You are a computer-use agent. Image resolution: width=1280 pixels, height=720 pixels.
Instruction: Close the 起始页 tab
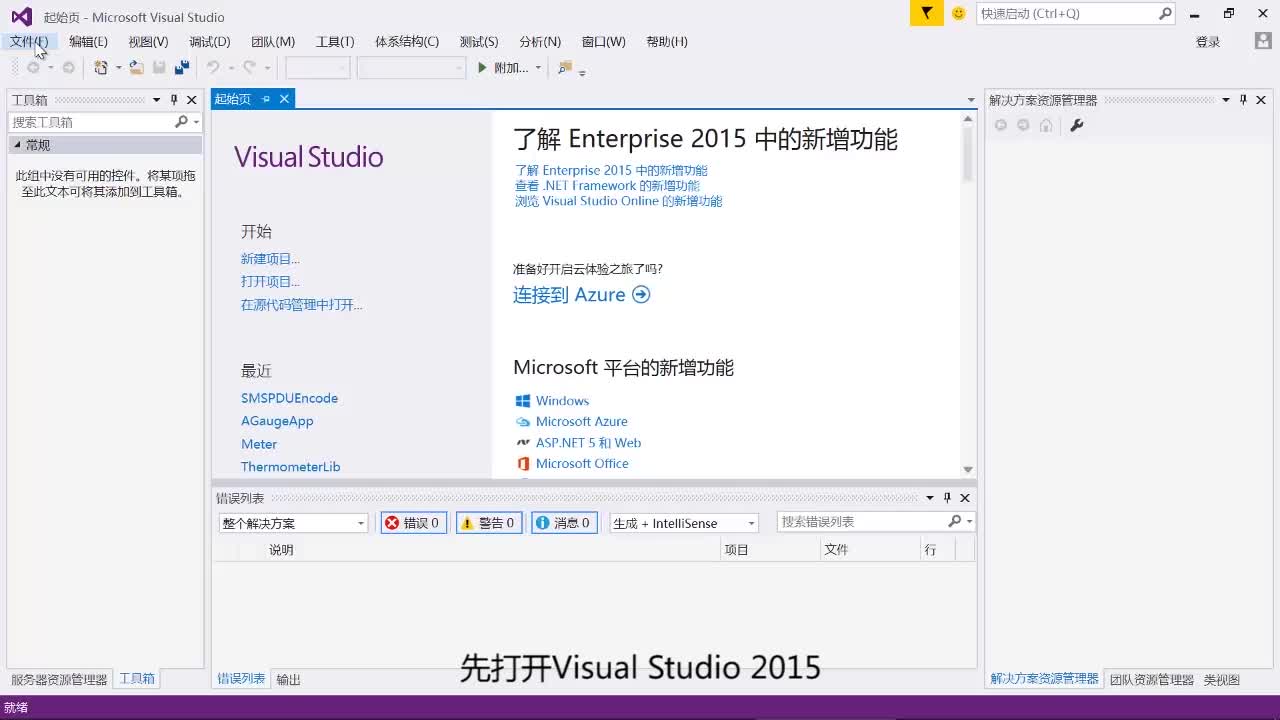284,99
